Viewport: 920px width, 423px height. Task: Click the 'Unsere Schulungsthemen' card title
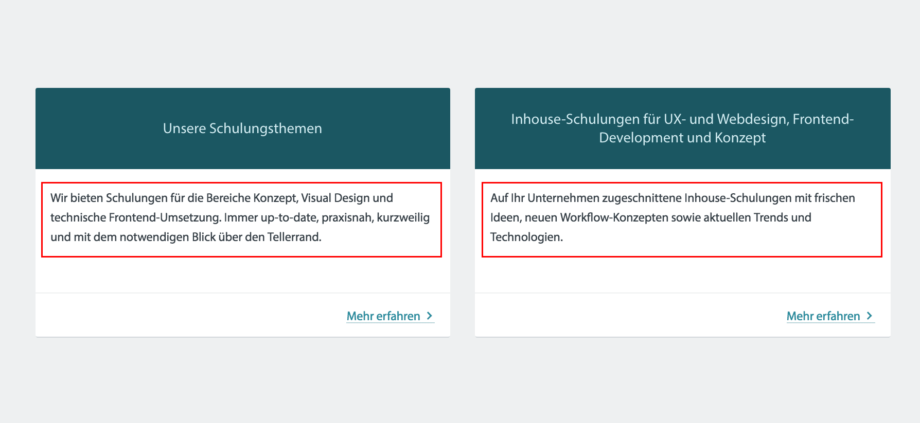[x=242, y=128]
